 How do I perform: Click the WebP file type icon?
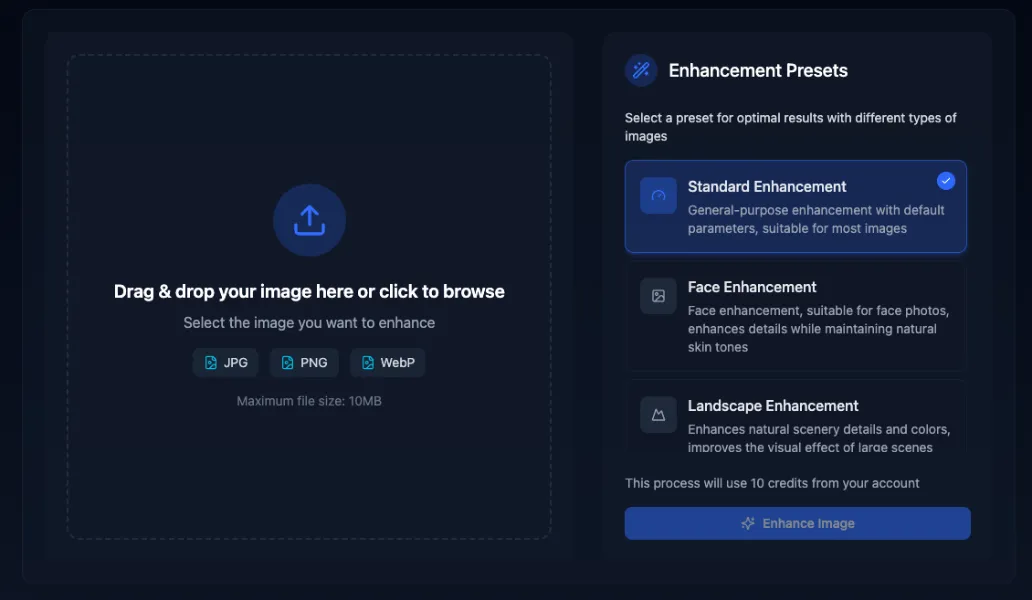pos(368,363)
